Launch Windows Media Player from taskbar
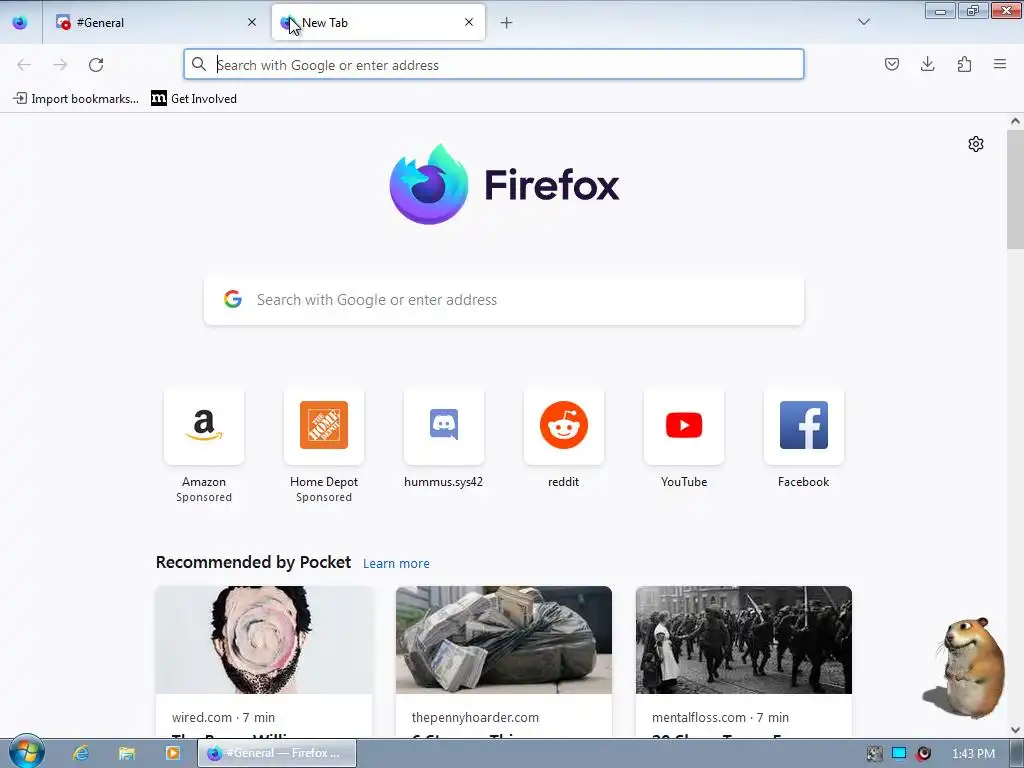 pos(172,753)
